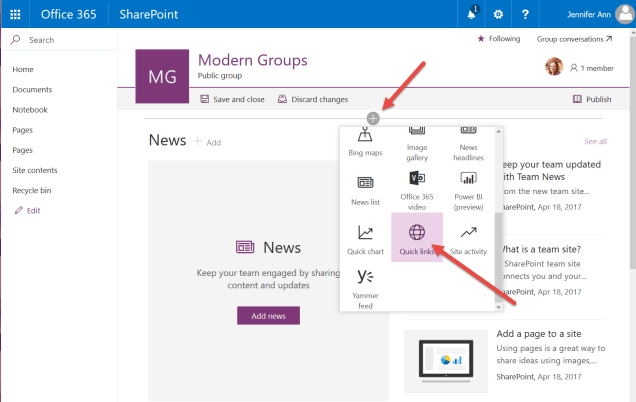
Task: Select the Site activity web part
Action: pos(468,238)
